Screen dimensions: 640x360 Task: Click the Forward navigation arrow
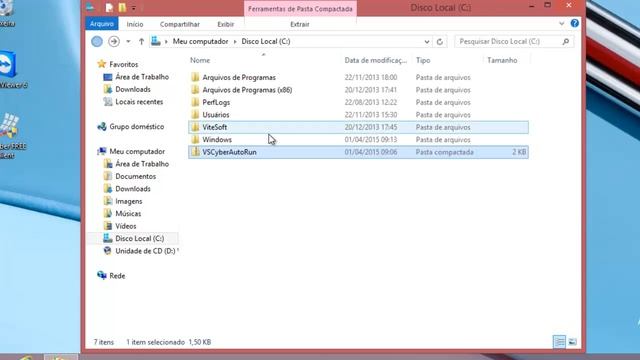(114, 41)
